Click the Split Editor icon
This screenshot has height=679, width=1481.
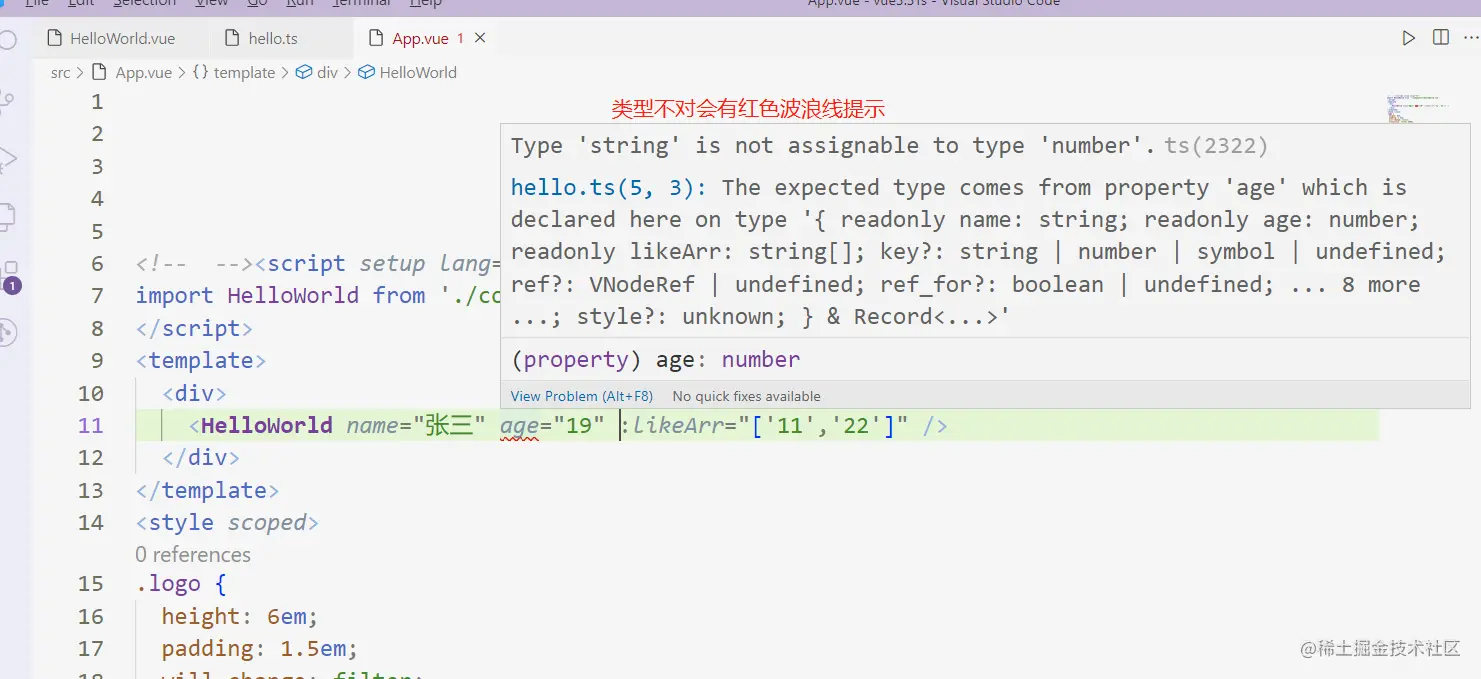[1441, 38]
